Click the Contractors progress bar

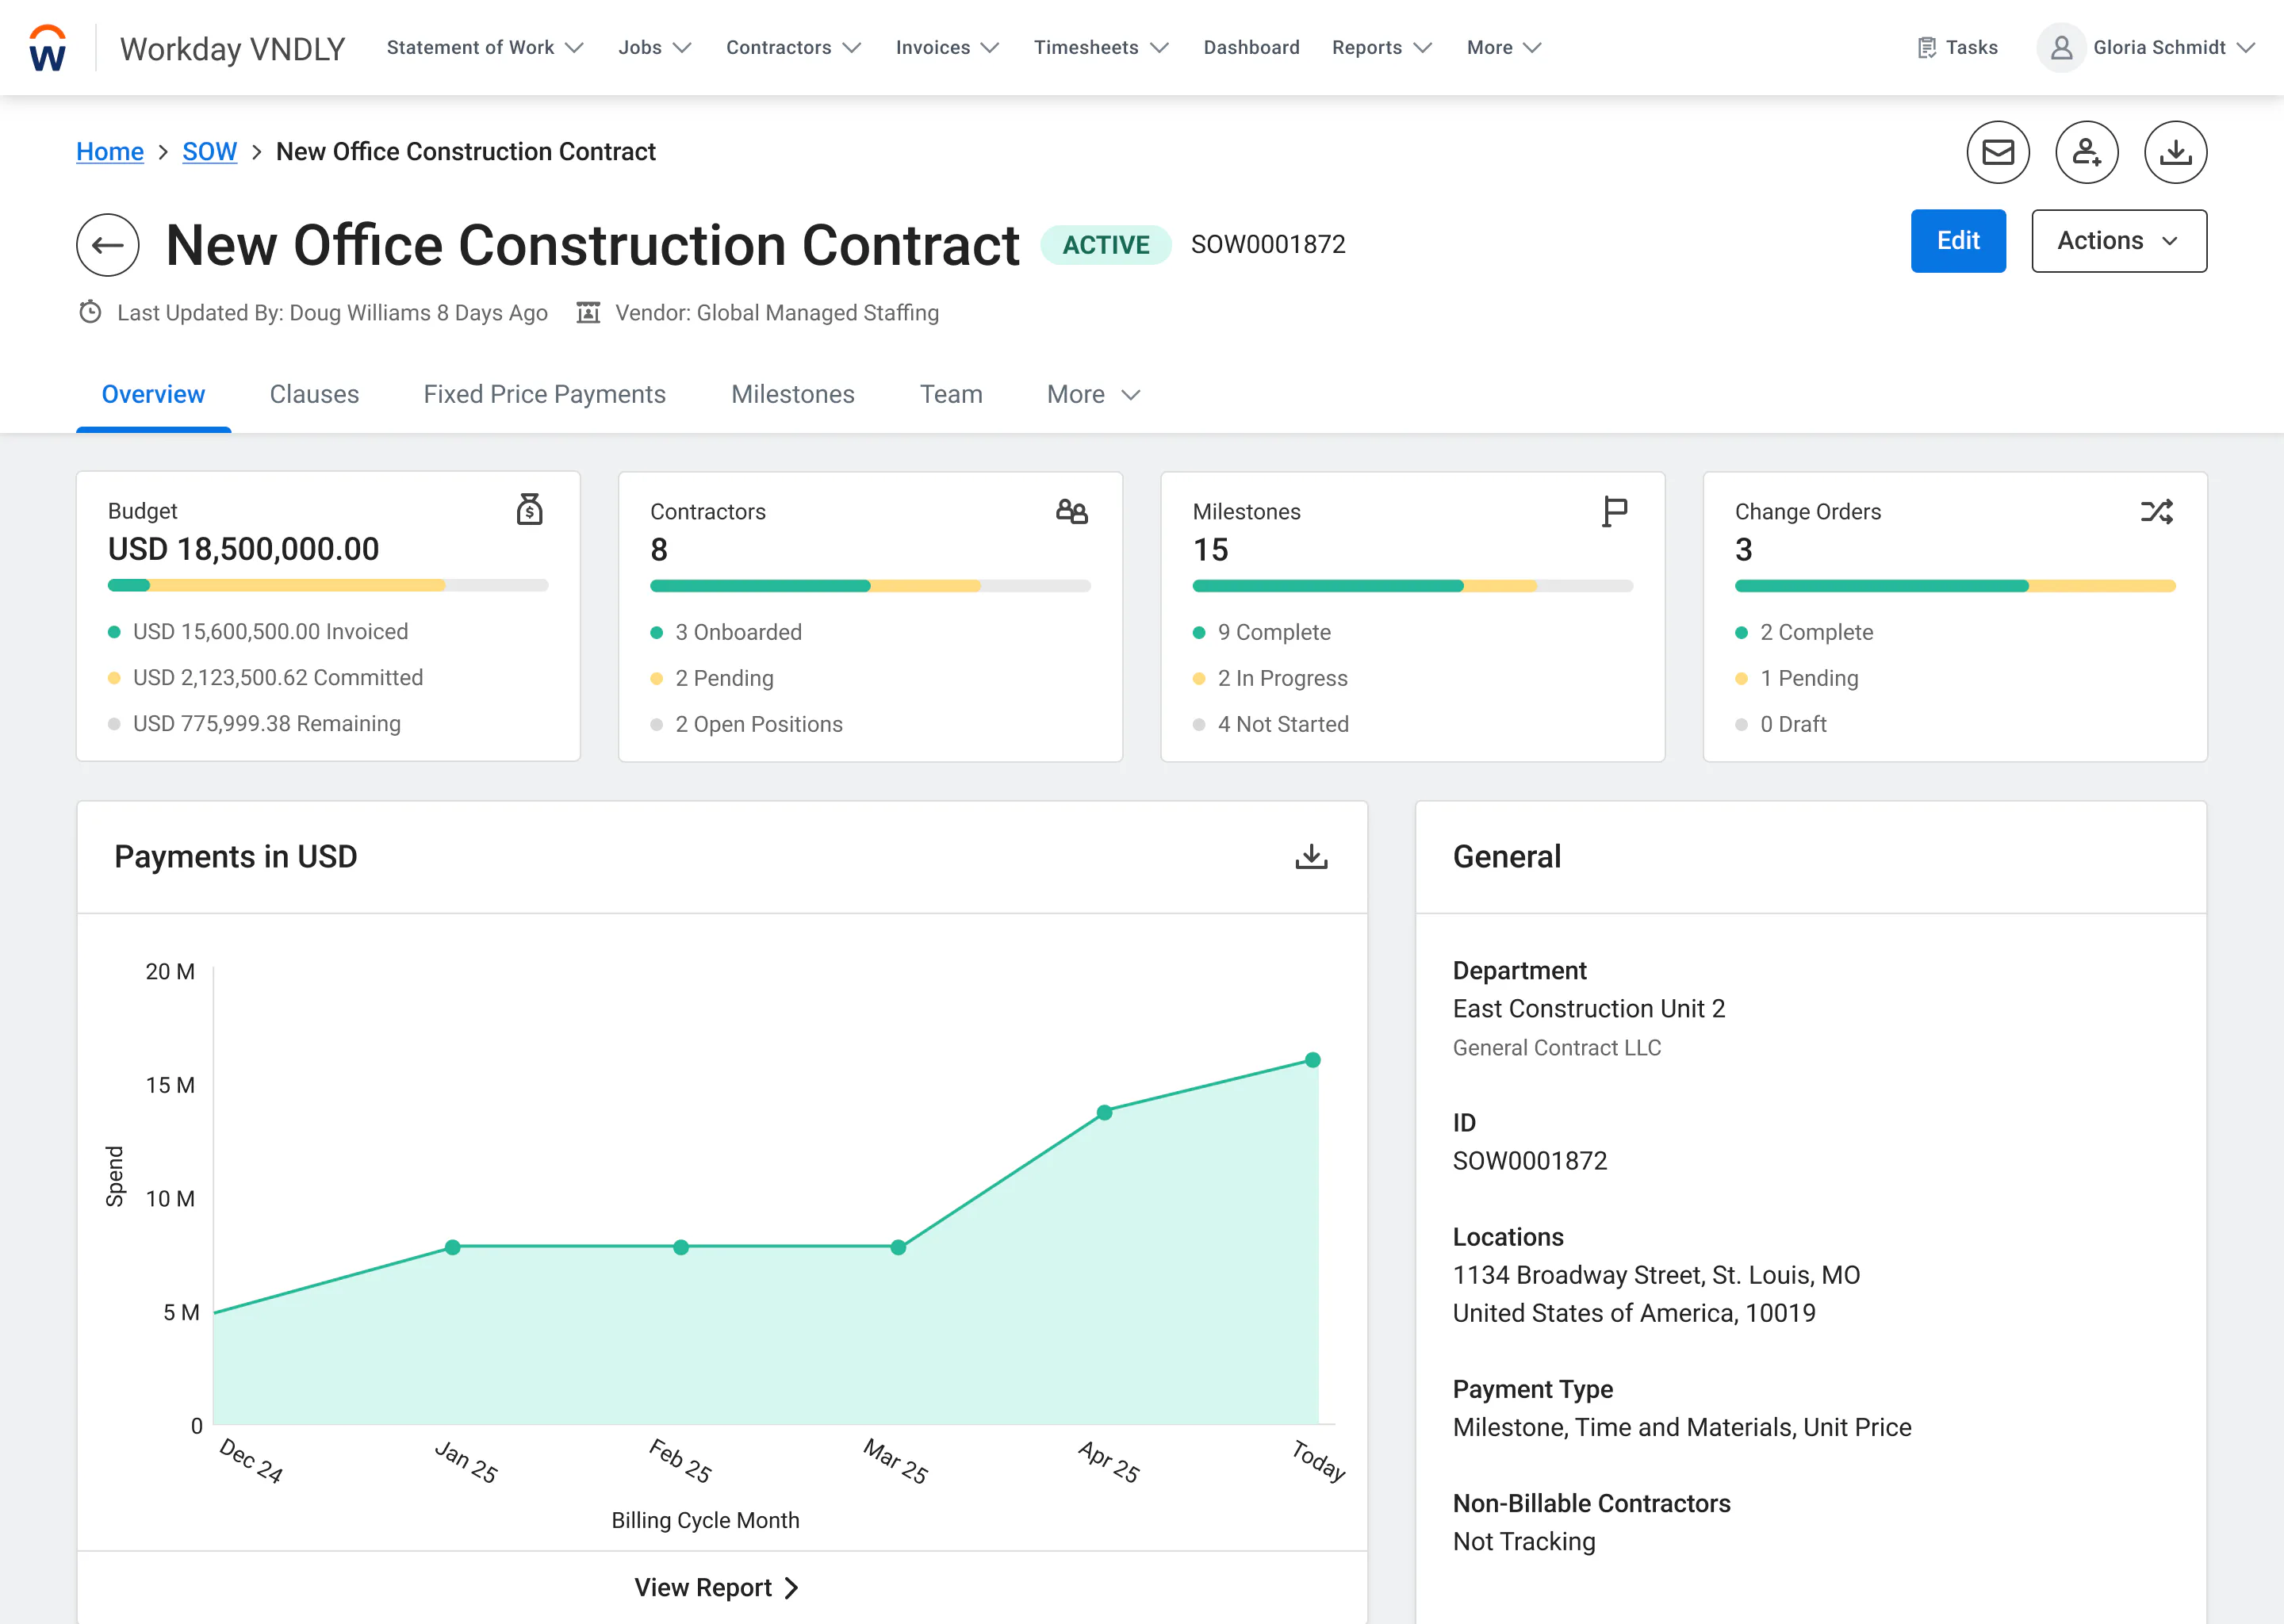pyautogui.click(x=870, y=585)
